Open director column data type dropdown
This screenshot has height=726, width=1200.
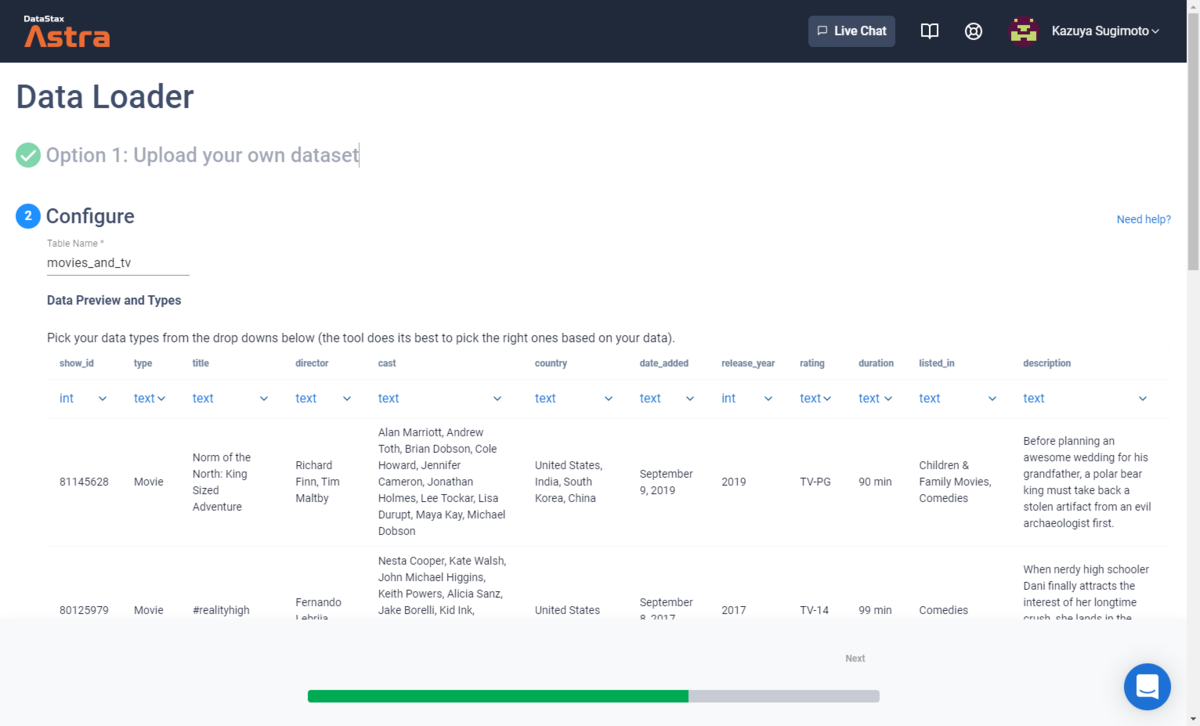tap(323, 398)
